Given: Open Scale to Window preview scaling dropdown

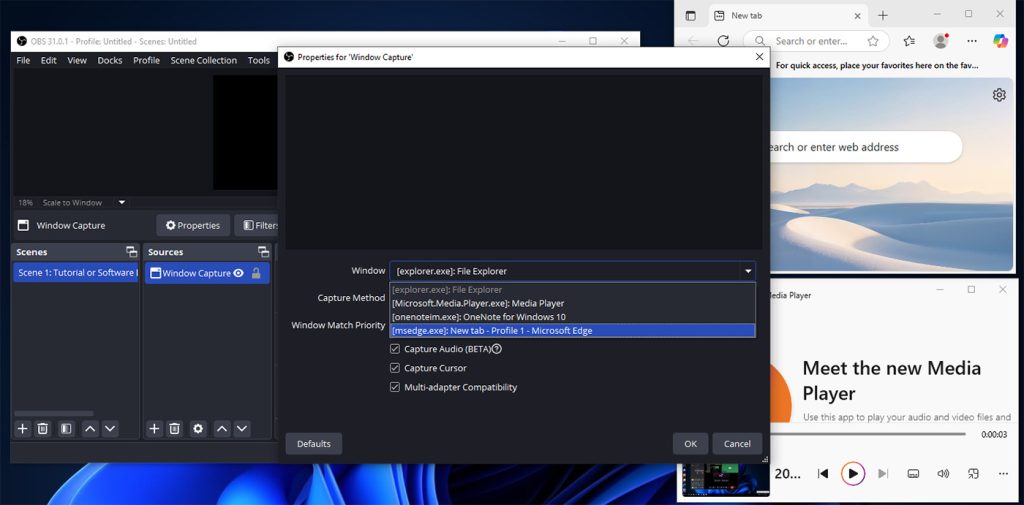Looking at the screenshot, I should (121, 203).
